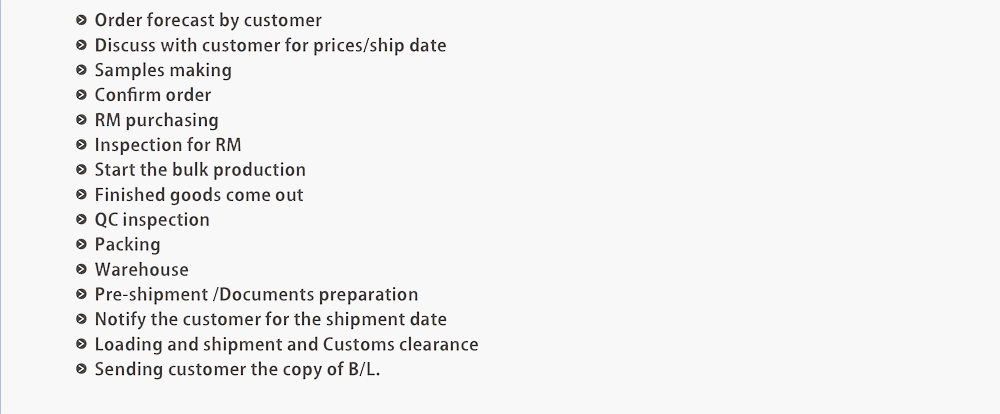Click the bullet icon beside Order forecast by customer

click(x=81, y=20)
